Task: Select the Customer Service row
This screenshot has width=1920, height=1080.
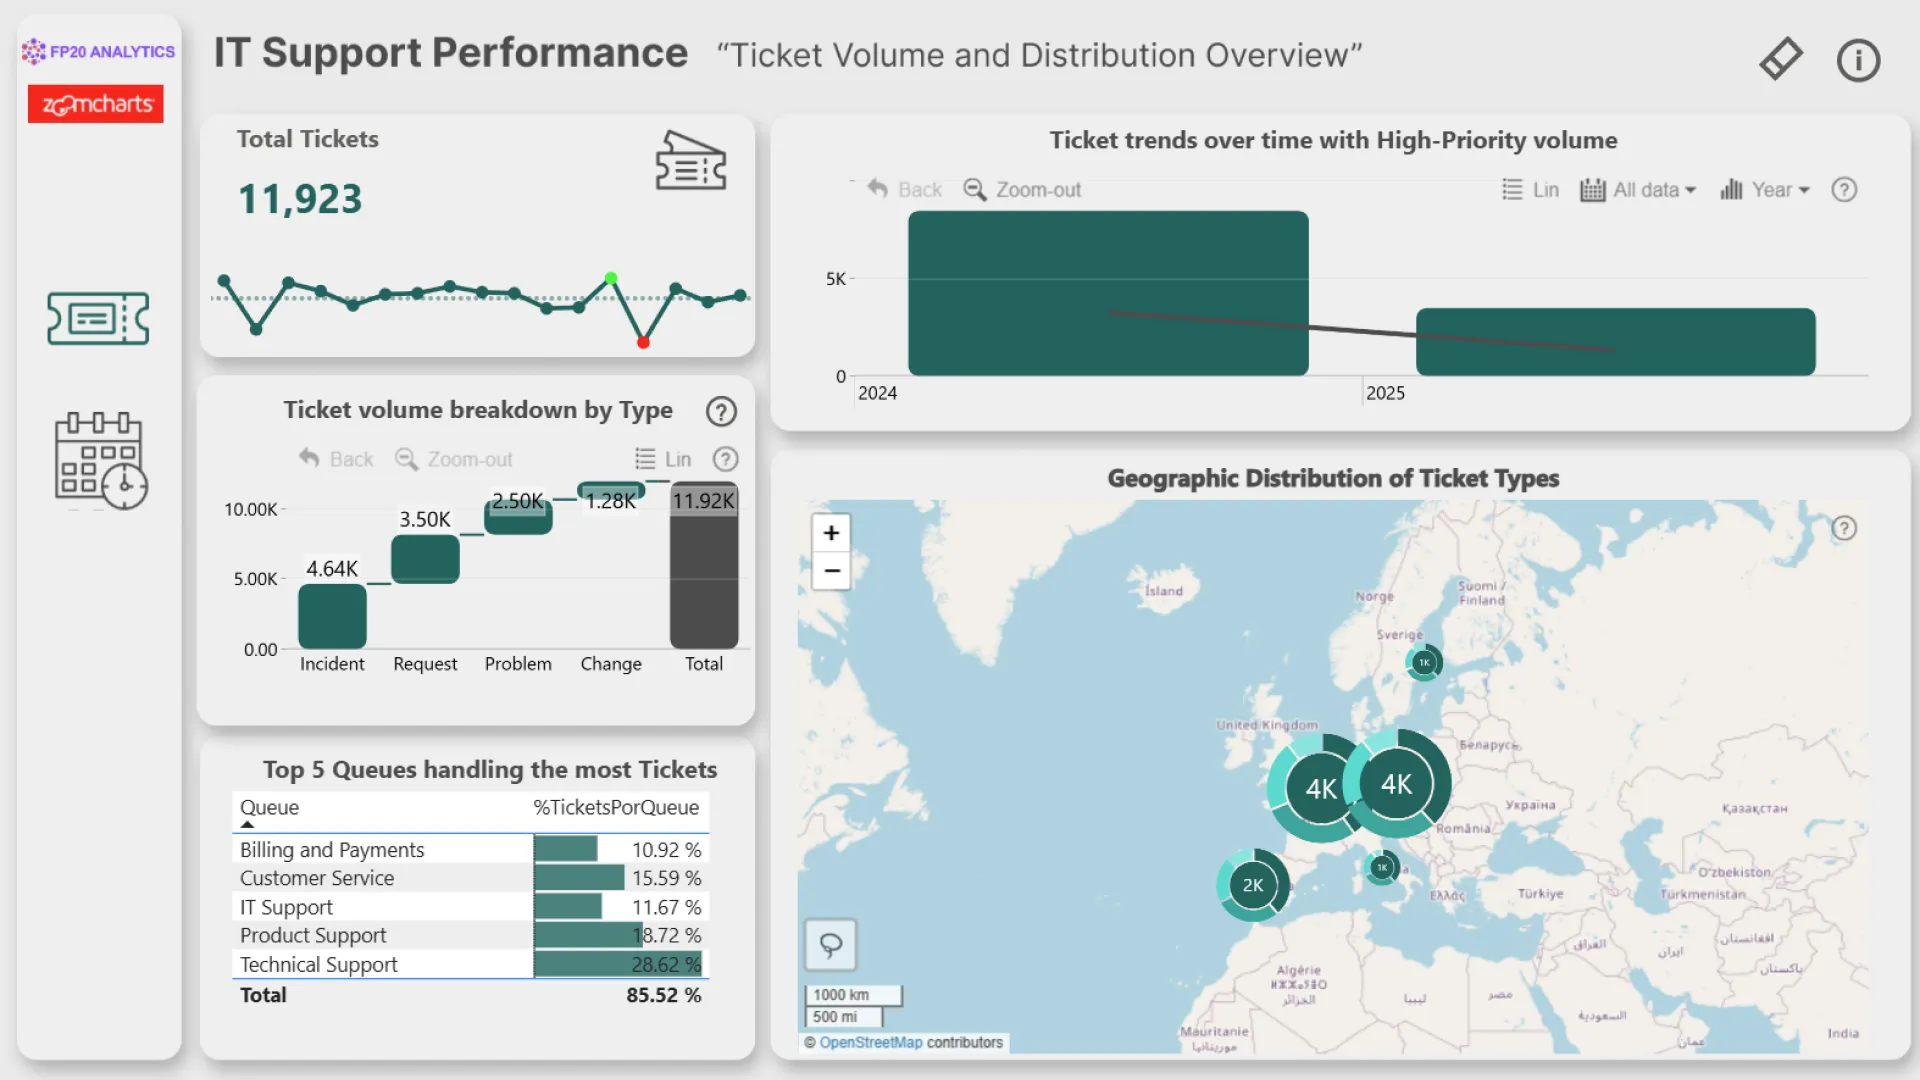Action: pos(470,878)
